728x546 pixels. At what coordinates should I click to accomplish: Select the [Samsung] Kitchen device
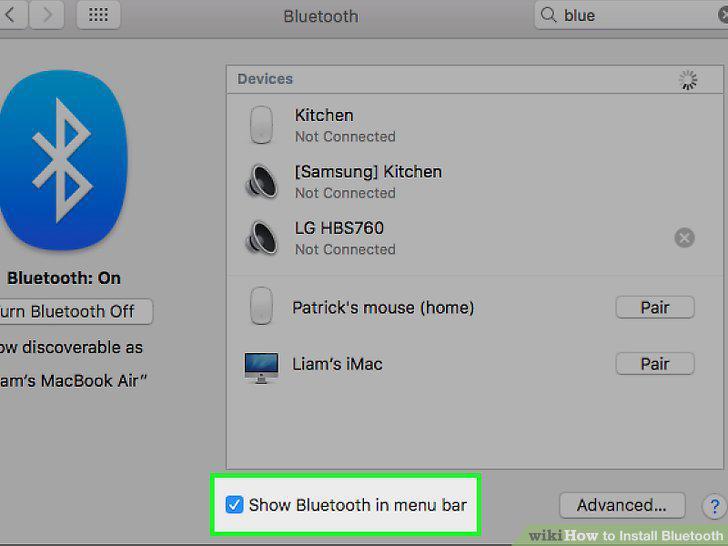[x=474, y=182]
